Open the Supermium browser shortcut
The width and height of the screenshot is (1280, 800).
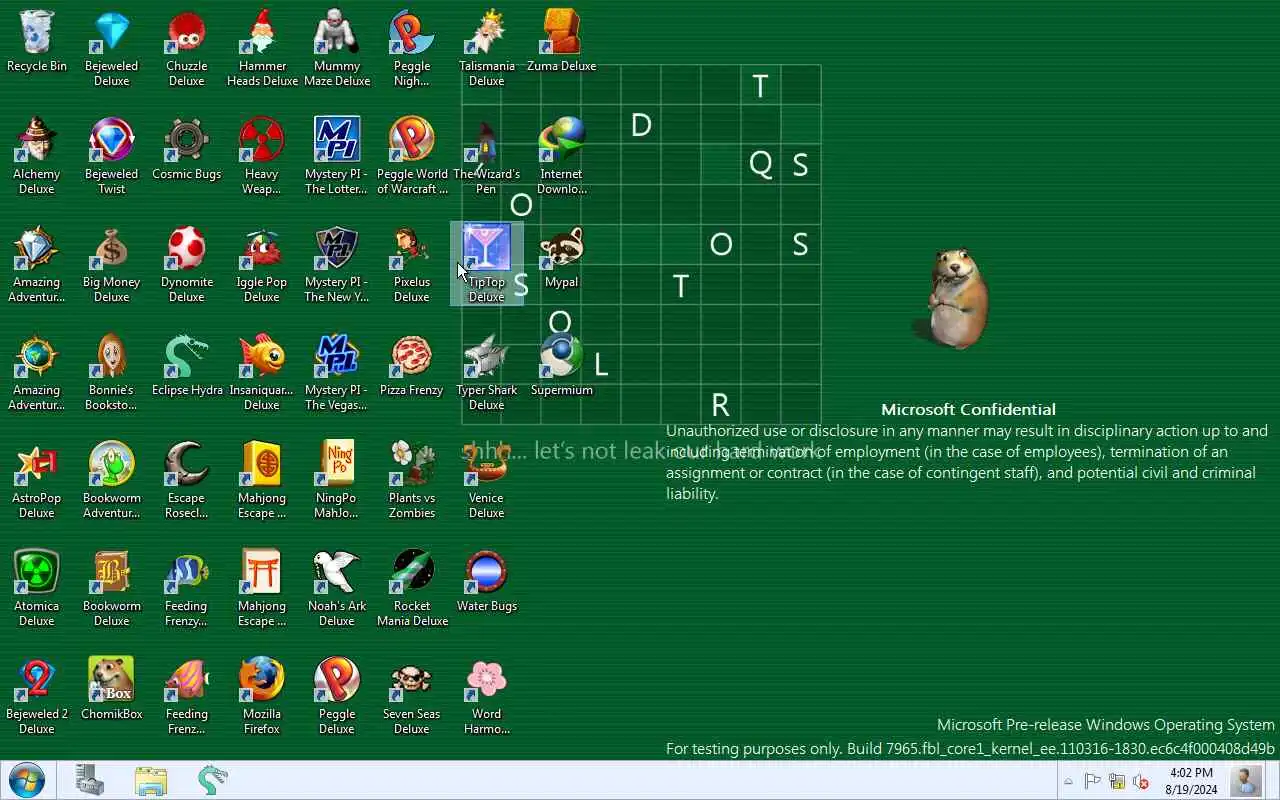[x=562, y=366]
